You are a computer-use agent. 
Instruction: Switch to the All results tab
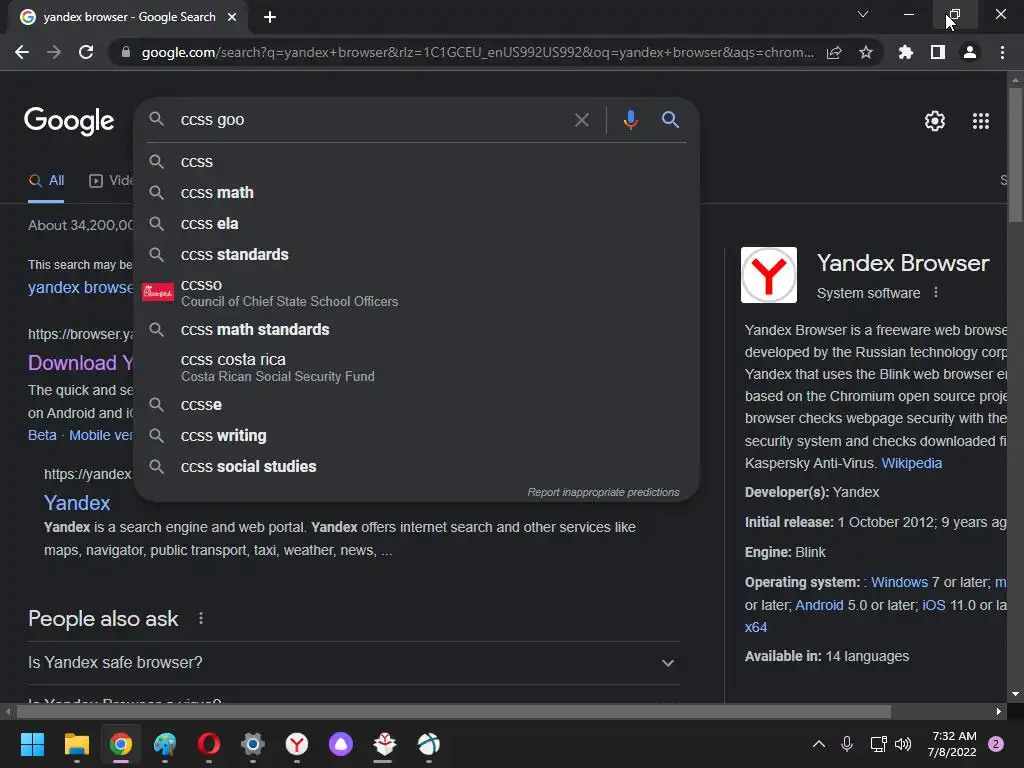pos(46,181)
